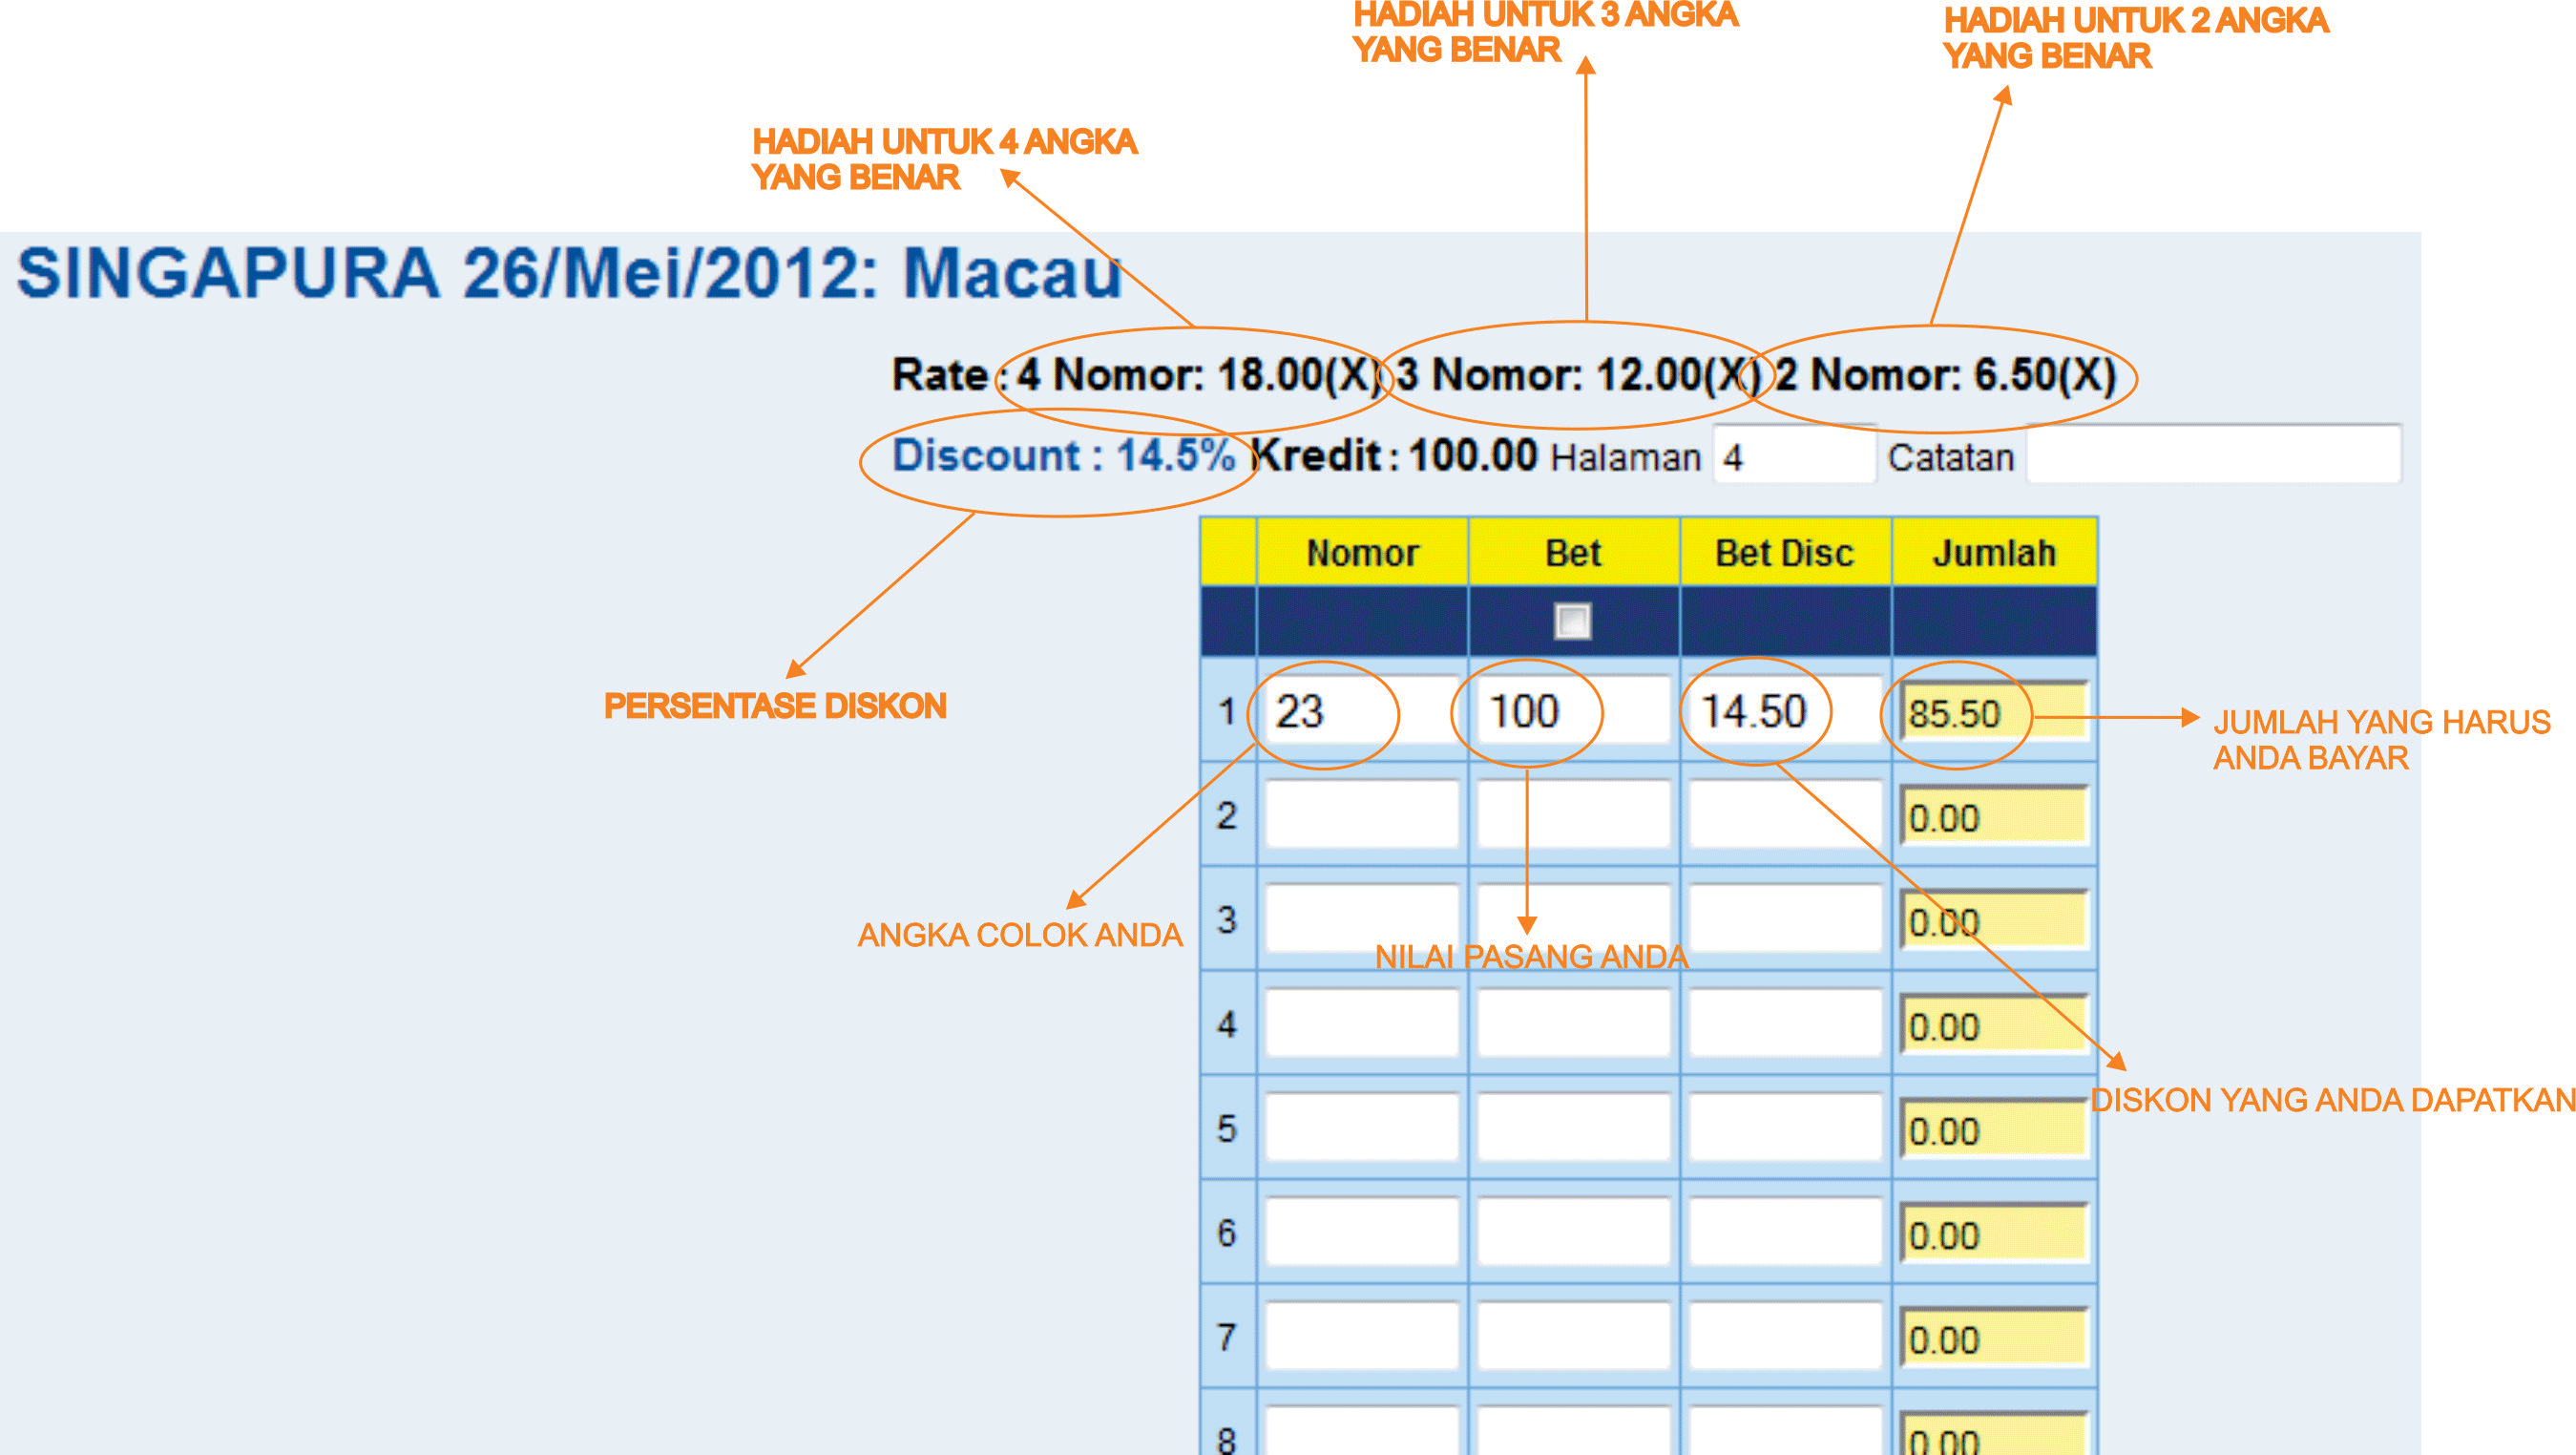
Task: Click the Bet Disc field in row 3
Action: pos(1786,919)
